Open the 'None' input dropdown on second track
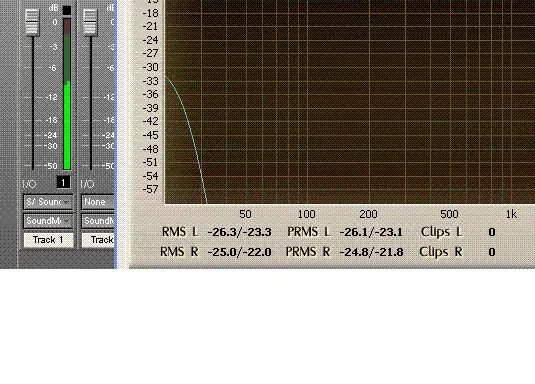This screenshot has height=384, width=535. [x=98, y=202]
